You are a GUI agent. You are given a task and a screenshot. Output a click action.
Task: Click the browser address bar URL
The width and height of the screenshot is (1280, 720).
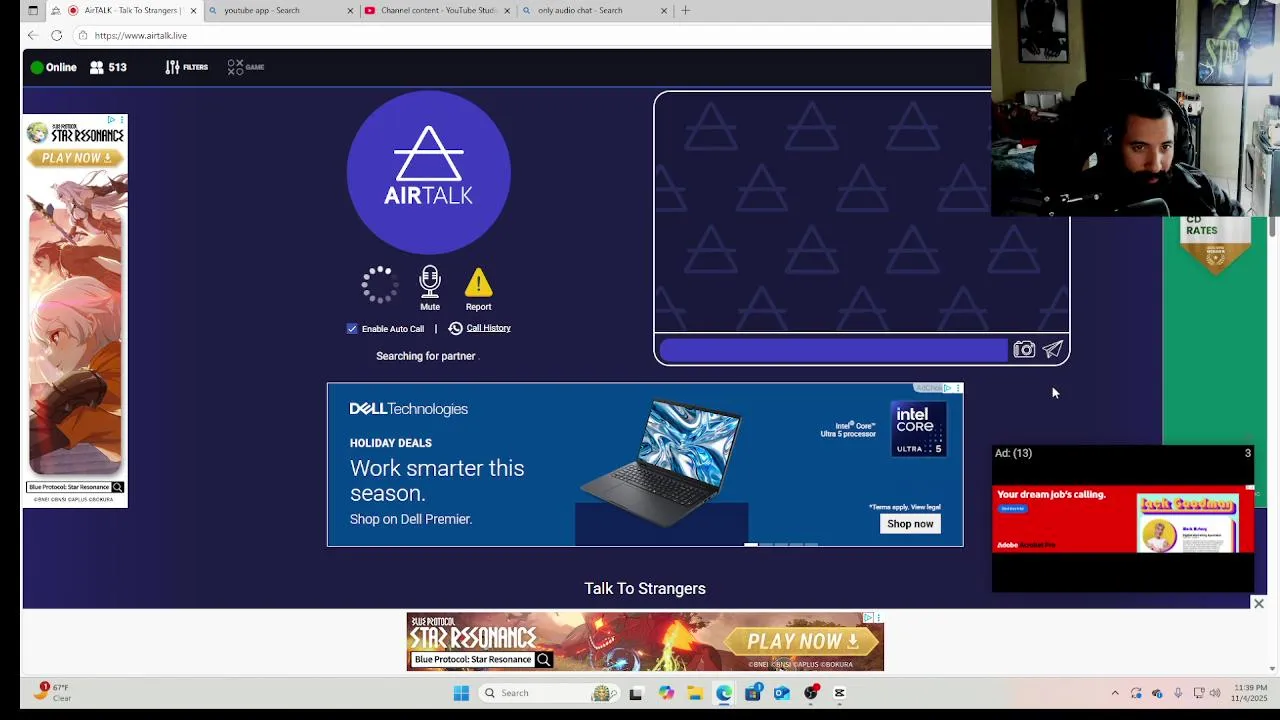pos(141,35)
